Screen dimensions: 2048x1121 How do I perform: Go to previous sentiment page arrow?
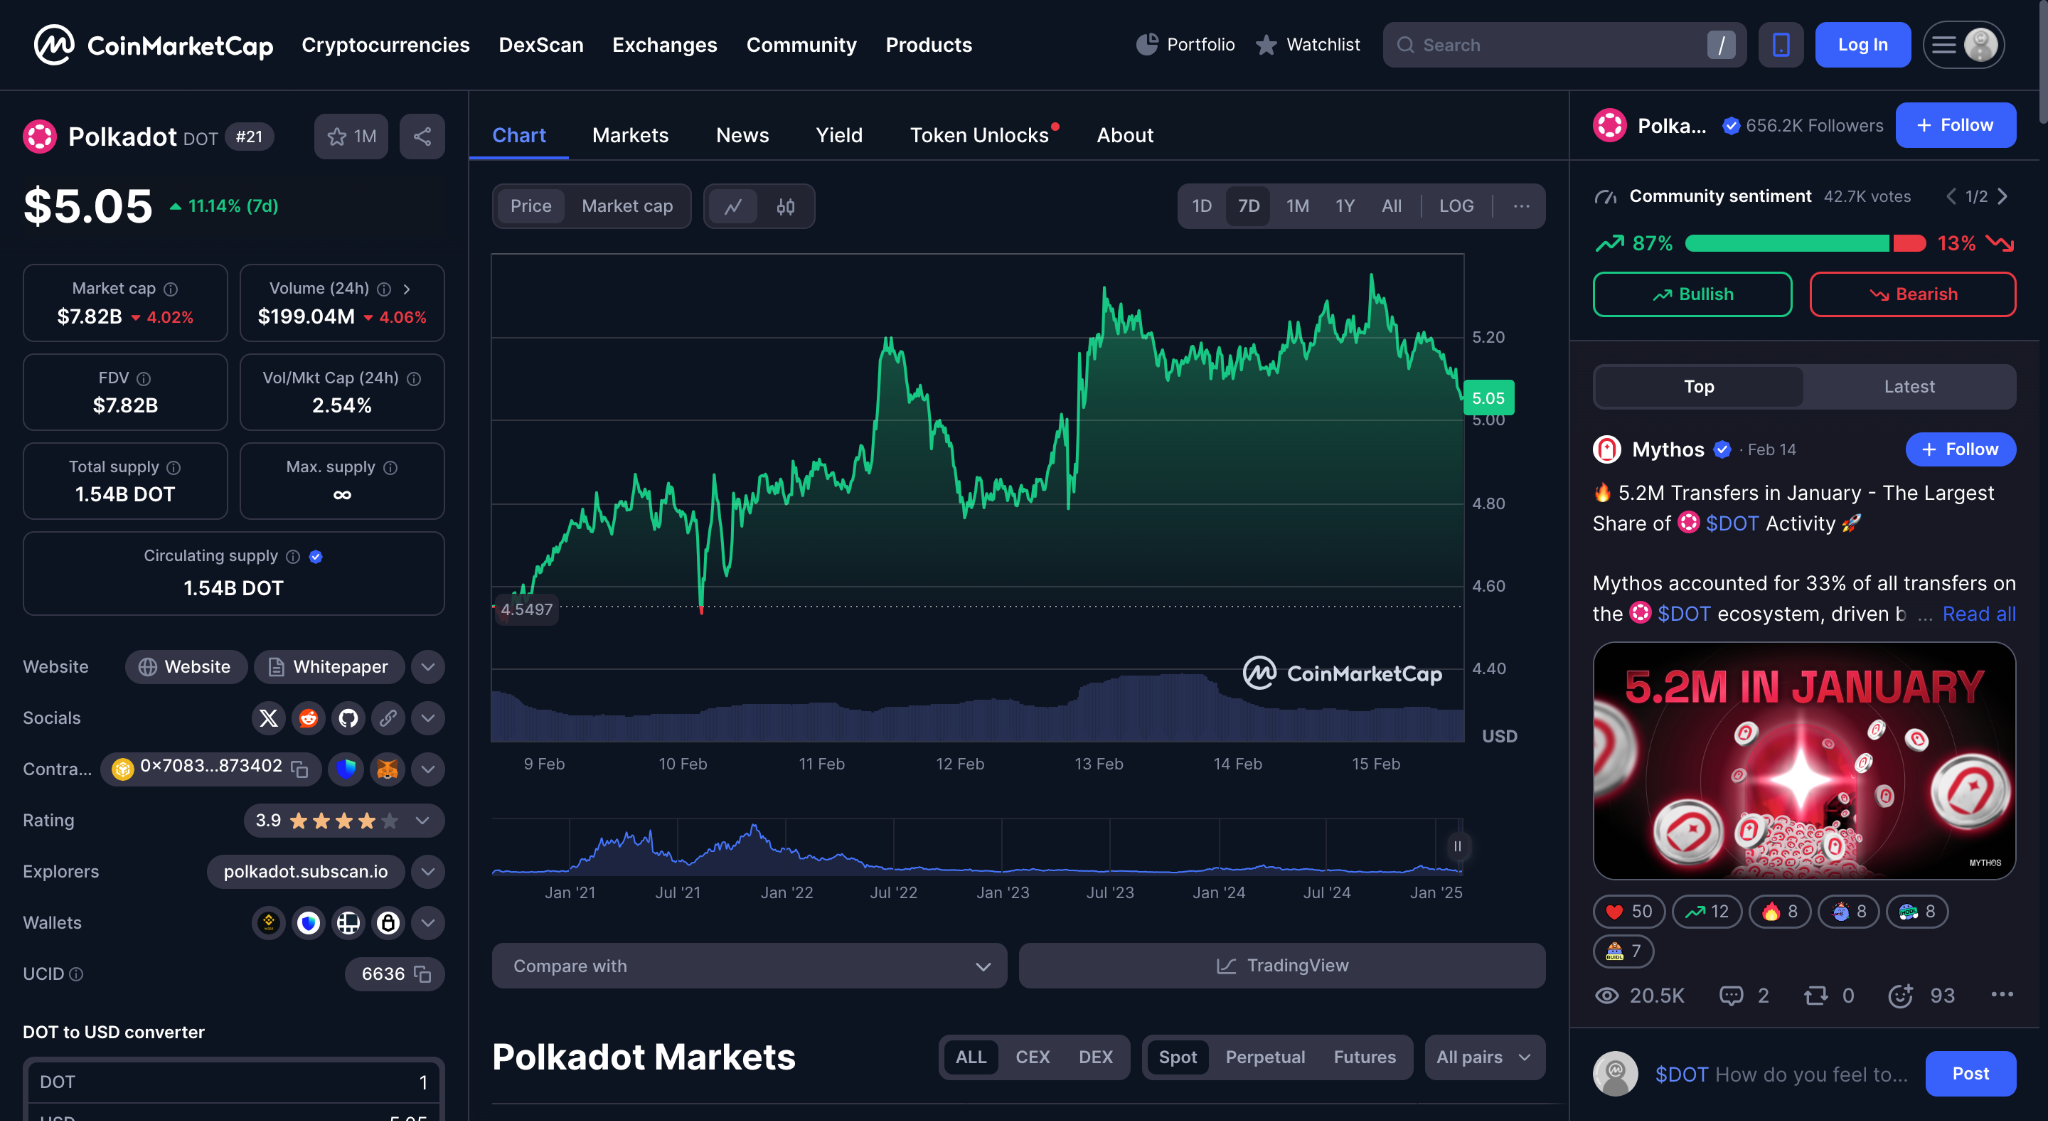click(x=1951, y=196)
